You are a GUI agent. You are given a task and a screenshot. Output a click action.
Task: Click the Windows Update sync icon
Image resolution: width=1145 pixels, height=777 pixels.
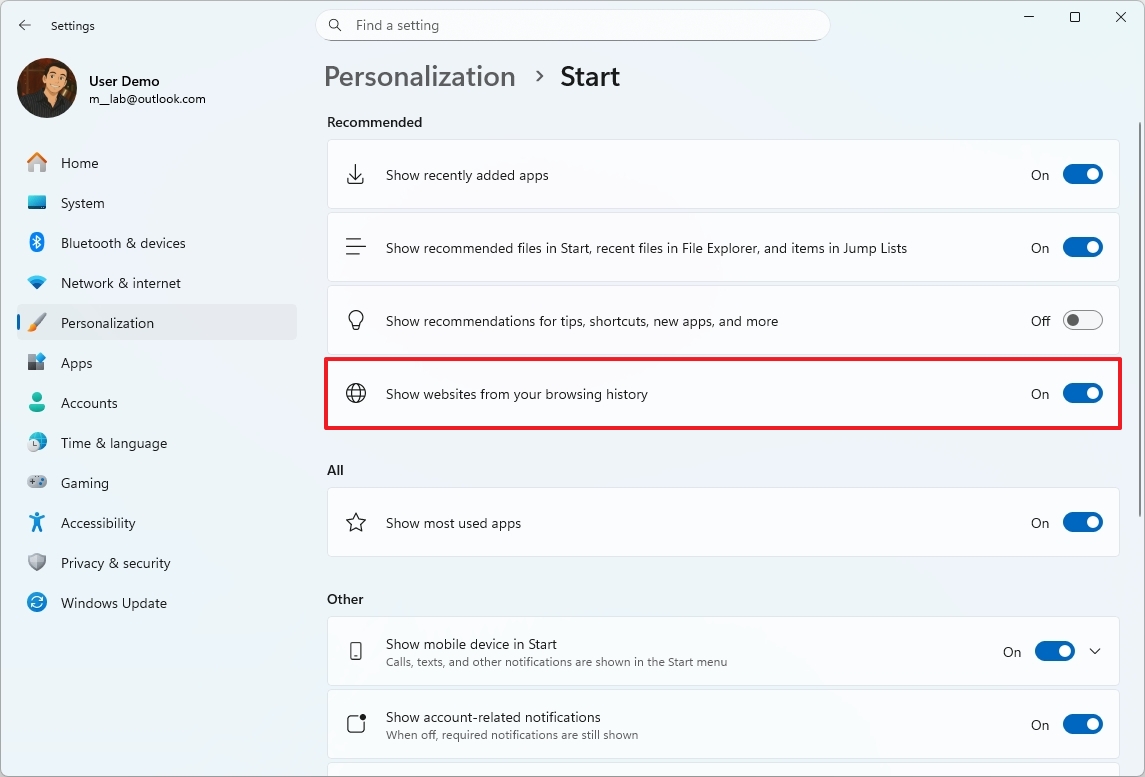click(x=37, y=603)
